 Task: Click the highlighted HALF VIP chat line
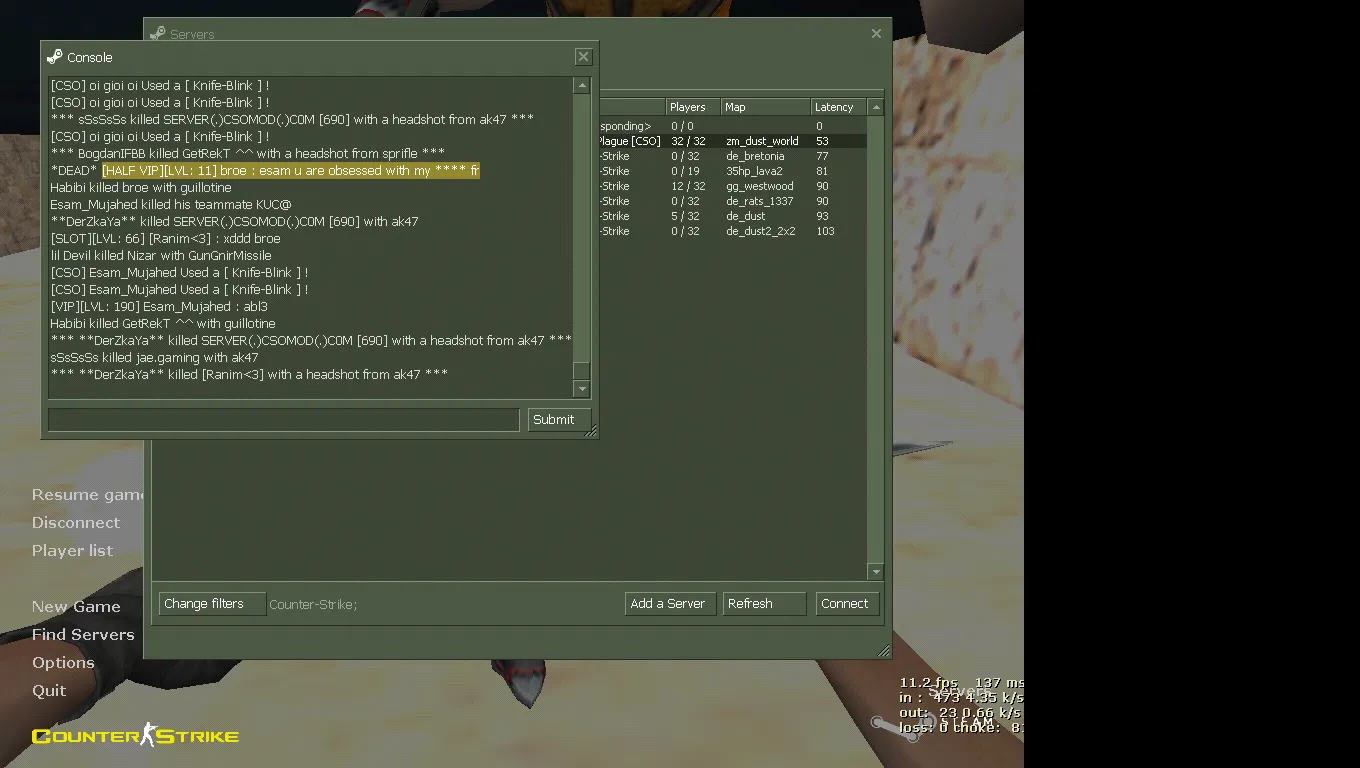coord(291,171)
